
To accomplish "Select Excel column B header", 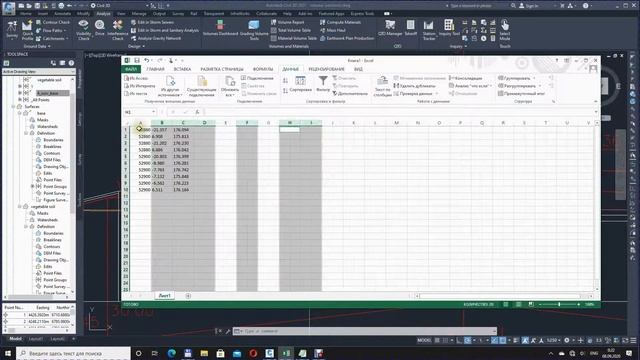I will (x=162, y=122).
